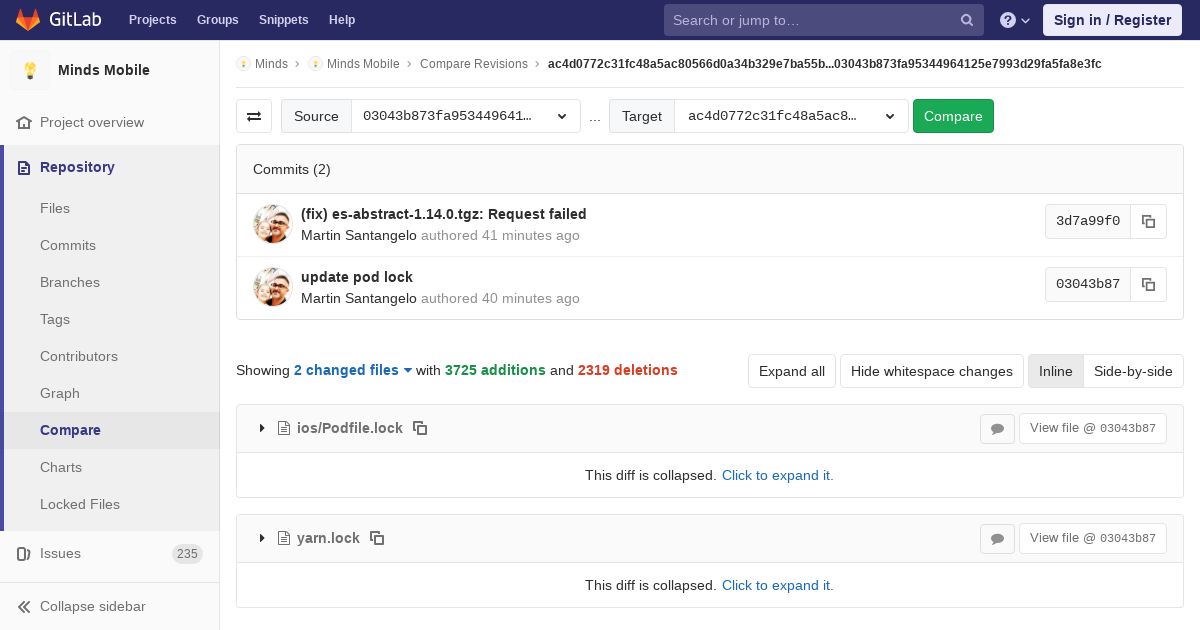
Task: Open the Help link in navbar
Action: pyautogui.click(x=342, y=19)
